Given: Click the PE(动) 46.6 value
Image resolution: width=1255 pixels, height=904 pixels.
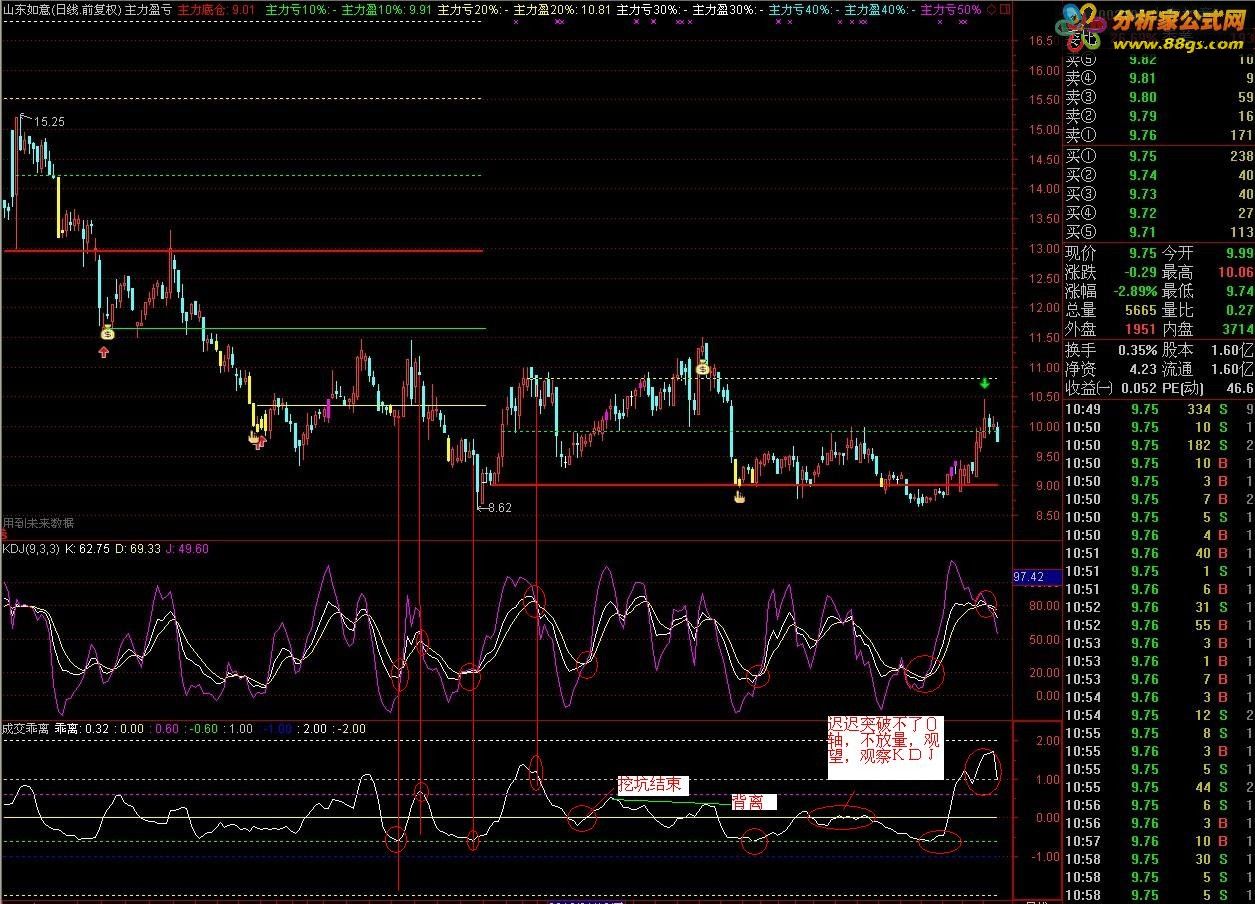Looking at the screenshot, I should [1239, 388].
